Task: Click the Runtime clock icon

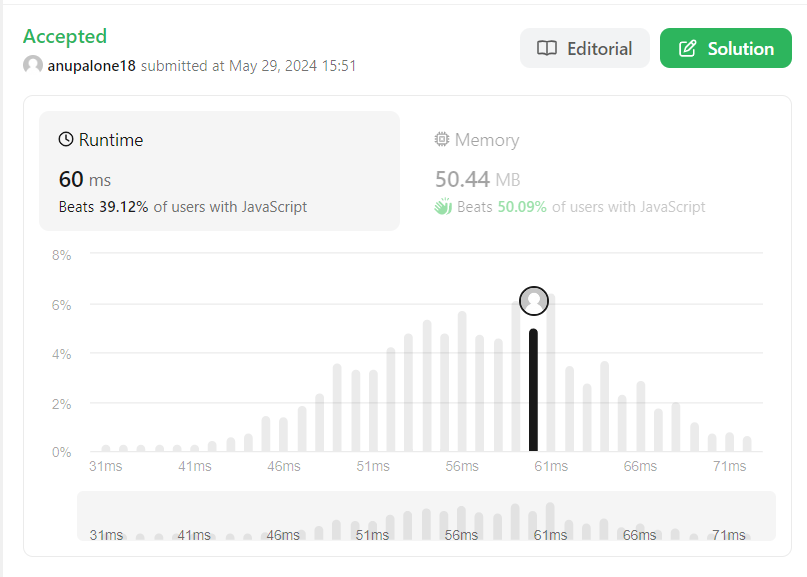Action: click(x=66, y=139)
